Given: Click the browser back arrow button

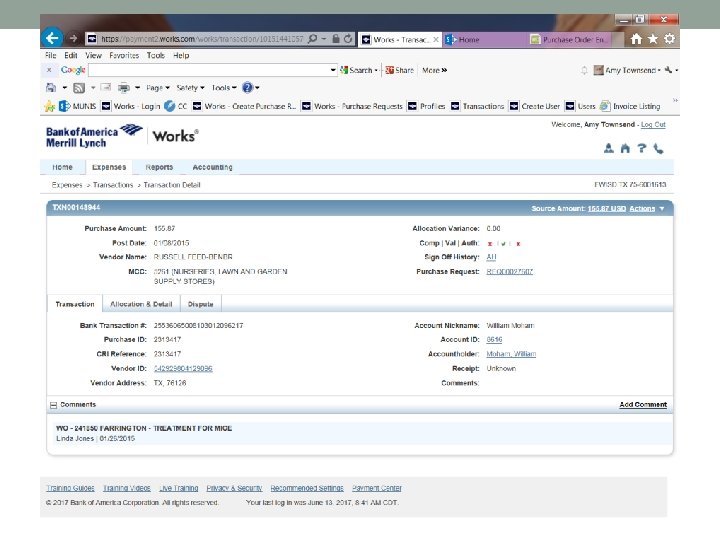Looking at the screenshot, I should (x=52, y=38).
